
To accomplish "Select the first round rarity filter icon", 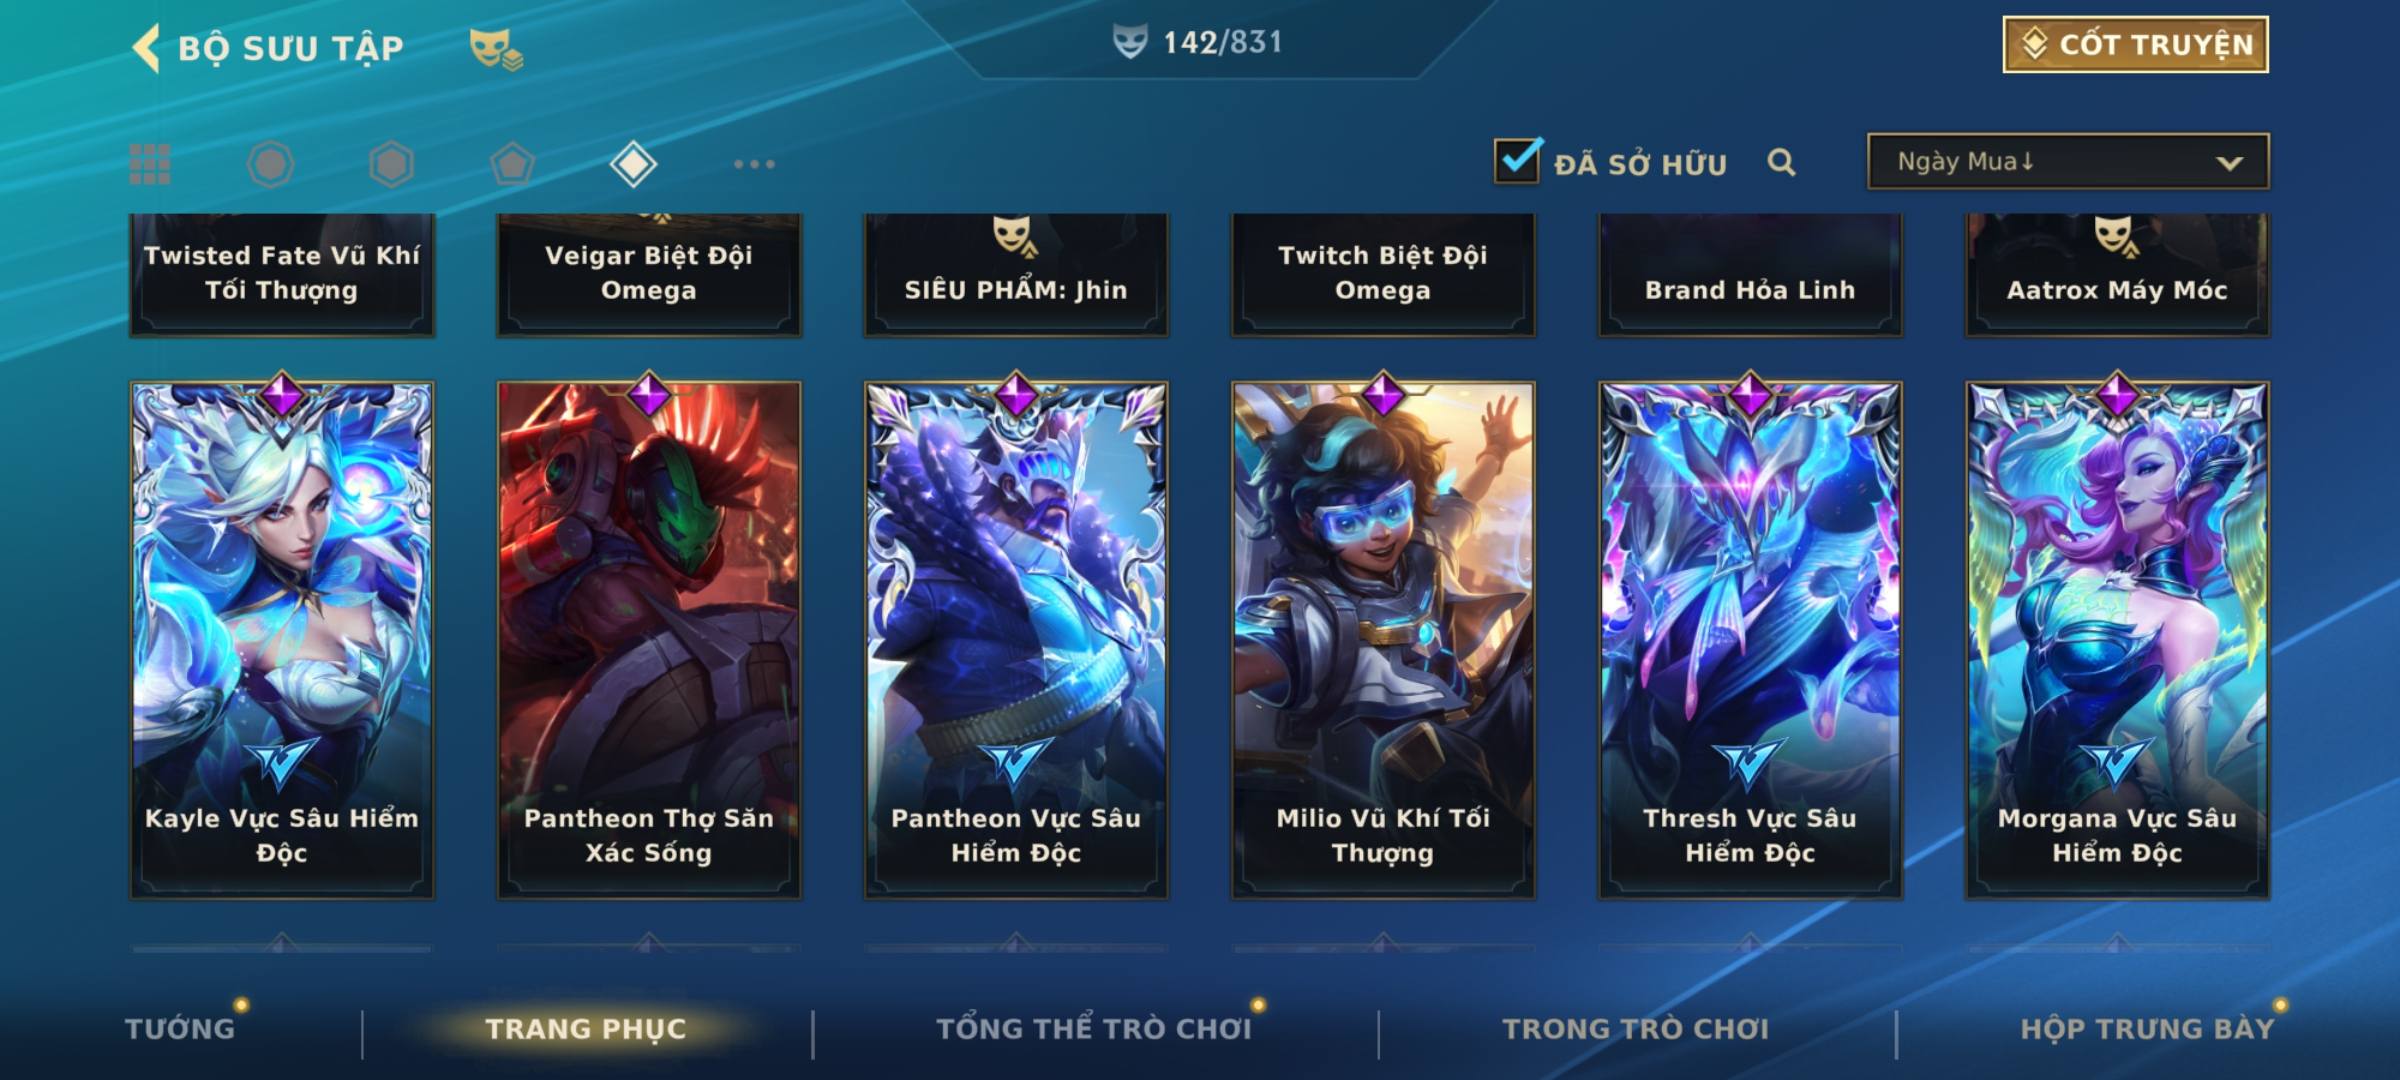I will [x=270, y=164].
